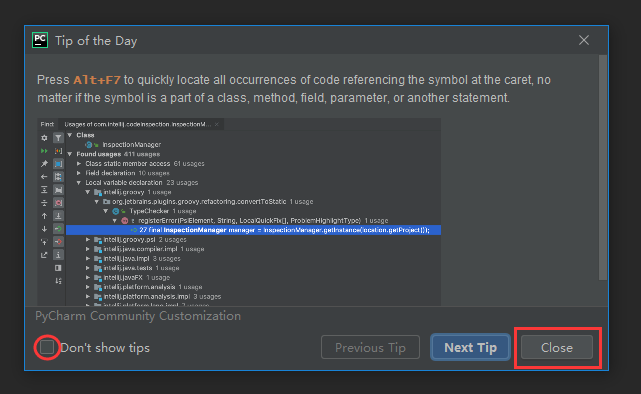Show the Next Tip
This screenshot has width=641, height=394.
click(470, 347)
